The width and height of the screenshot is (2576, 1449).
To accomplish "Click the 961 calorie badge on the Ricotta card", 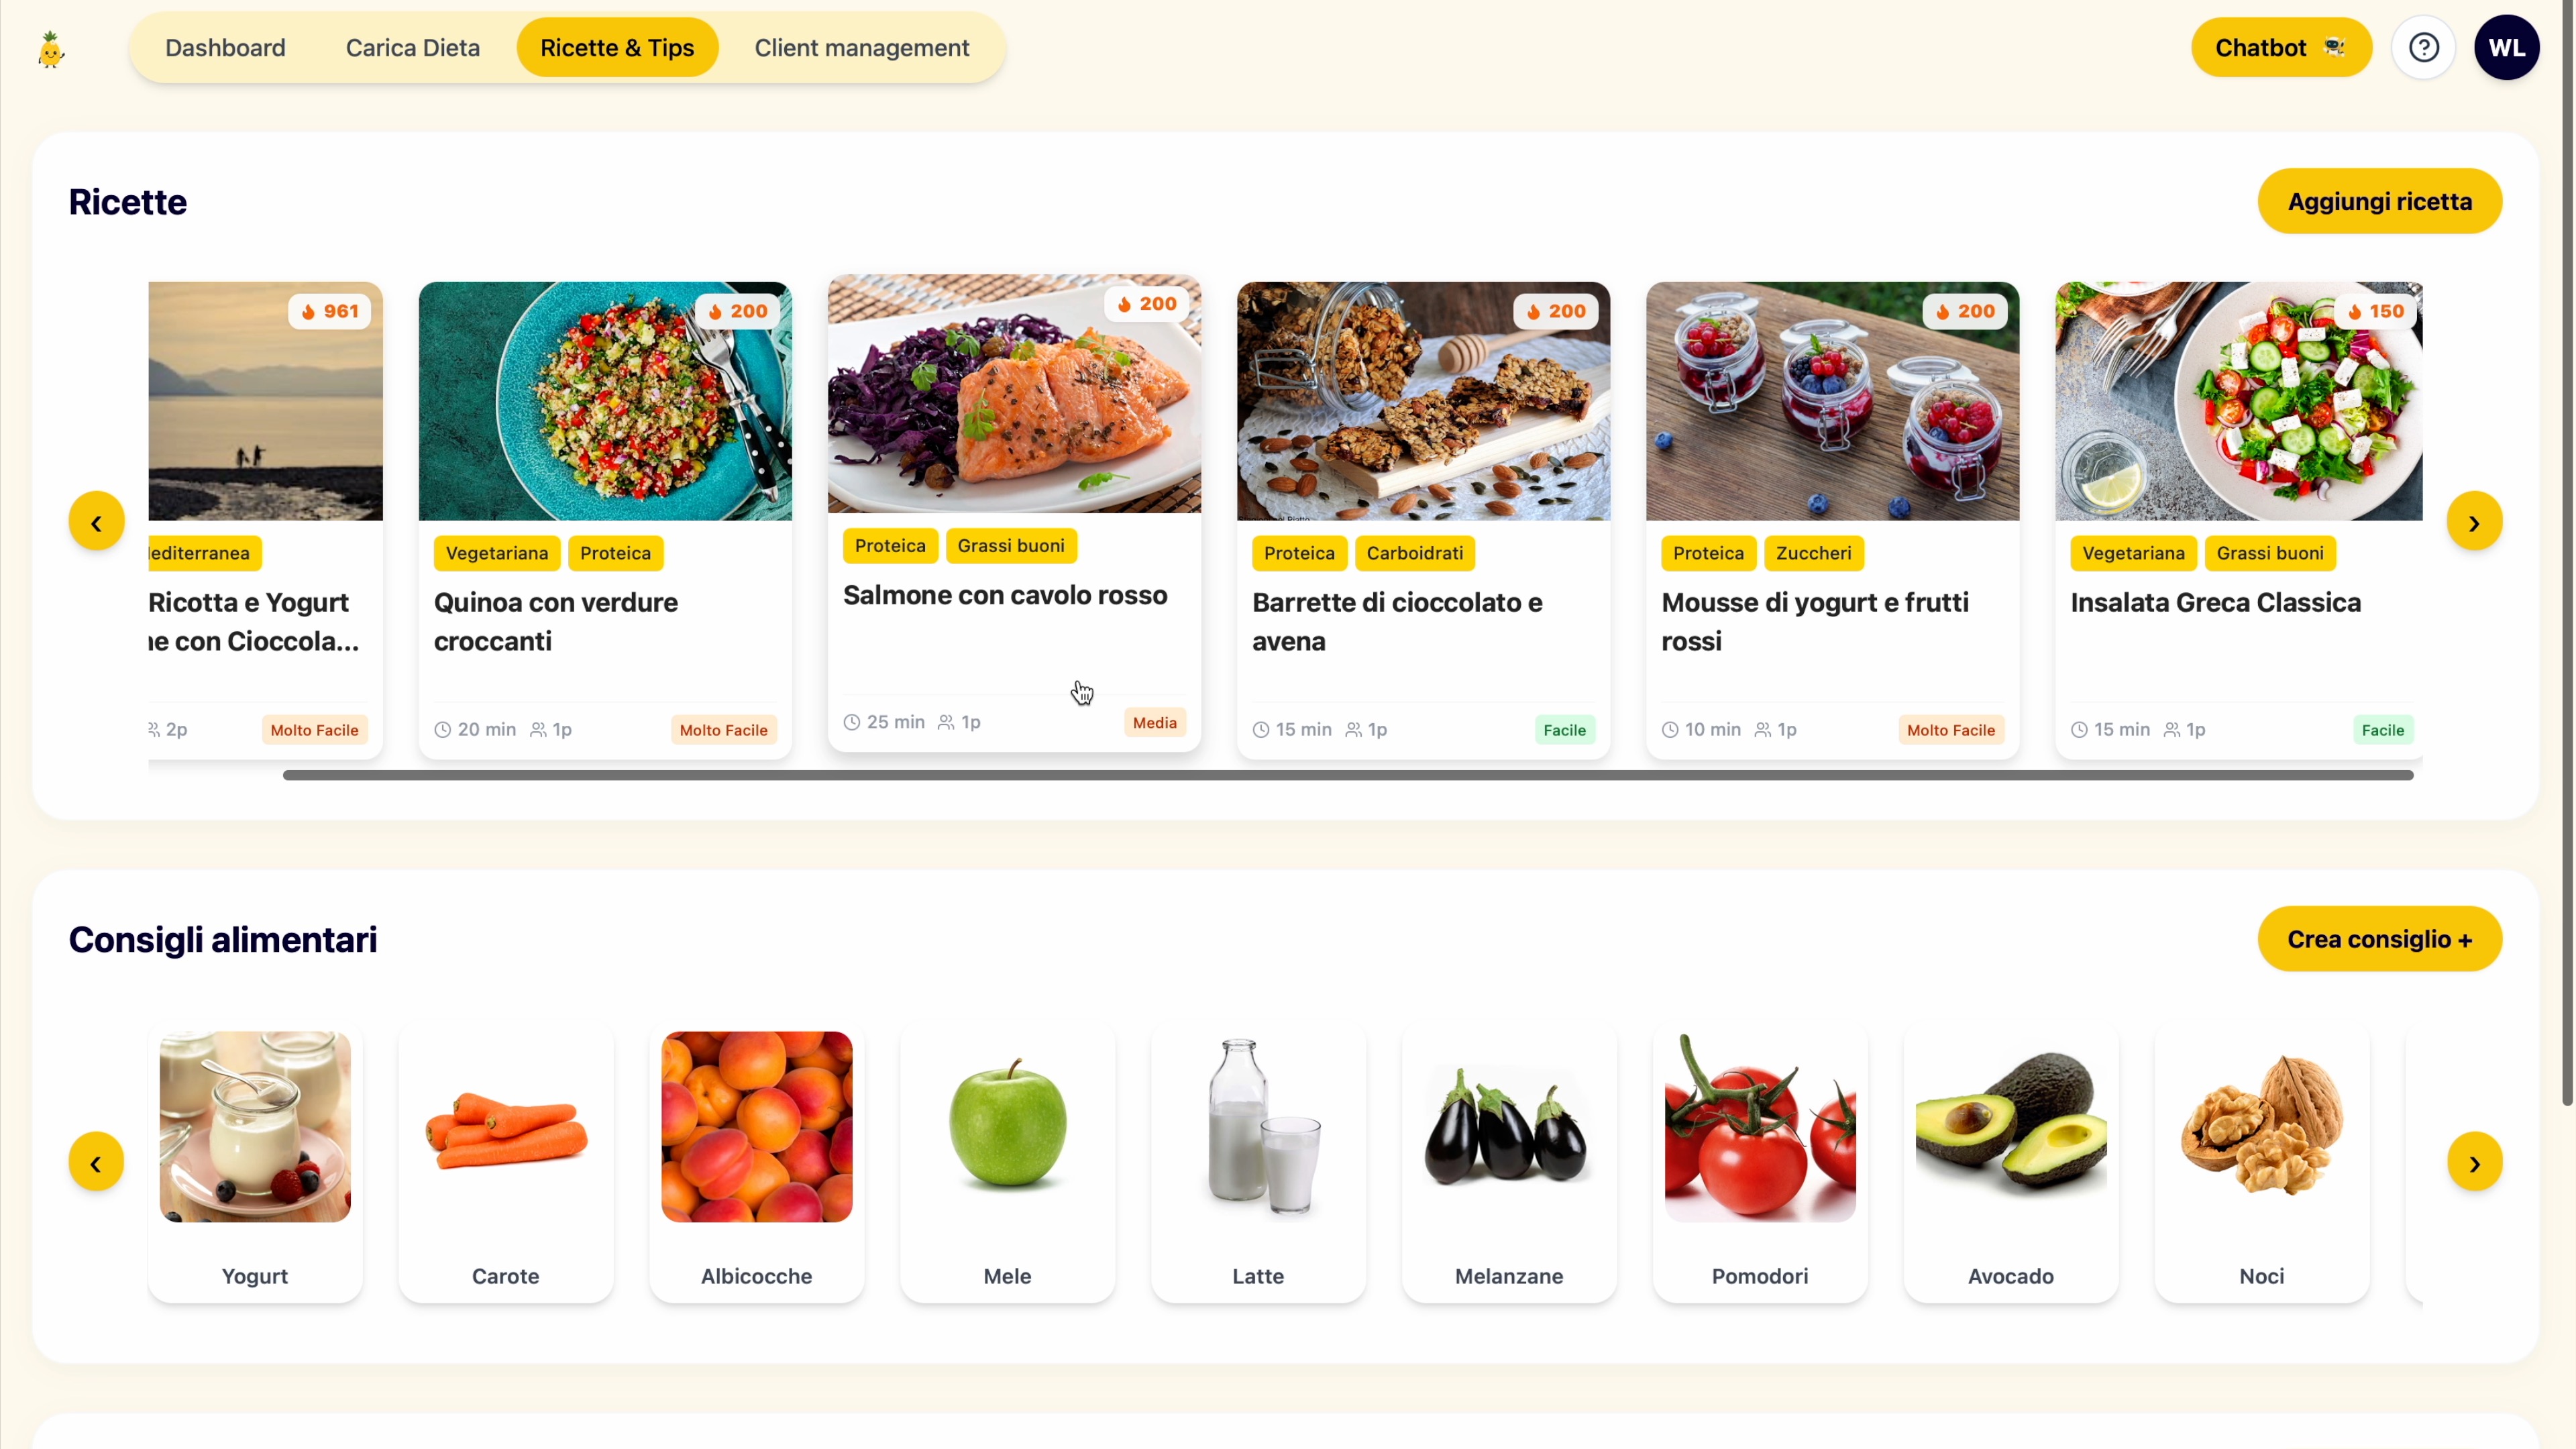I will tap(330, 311).
